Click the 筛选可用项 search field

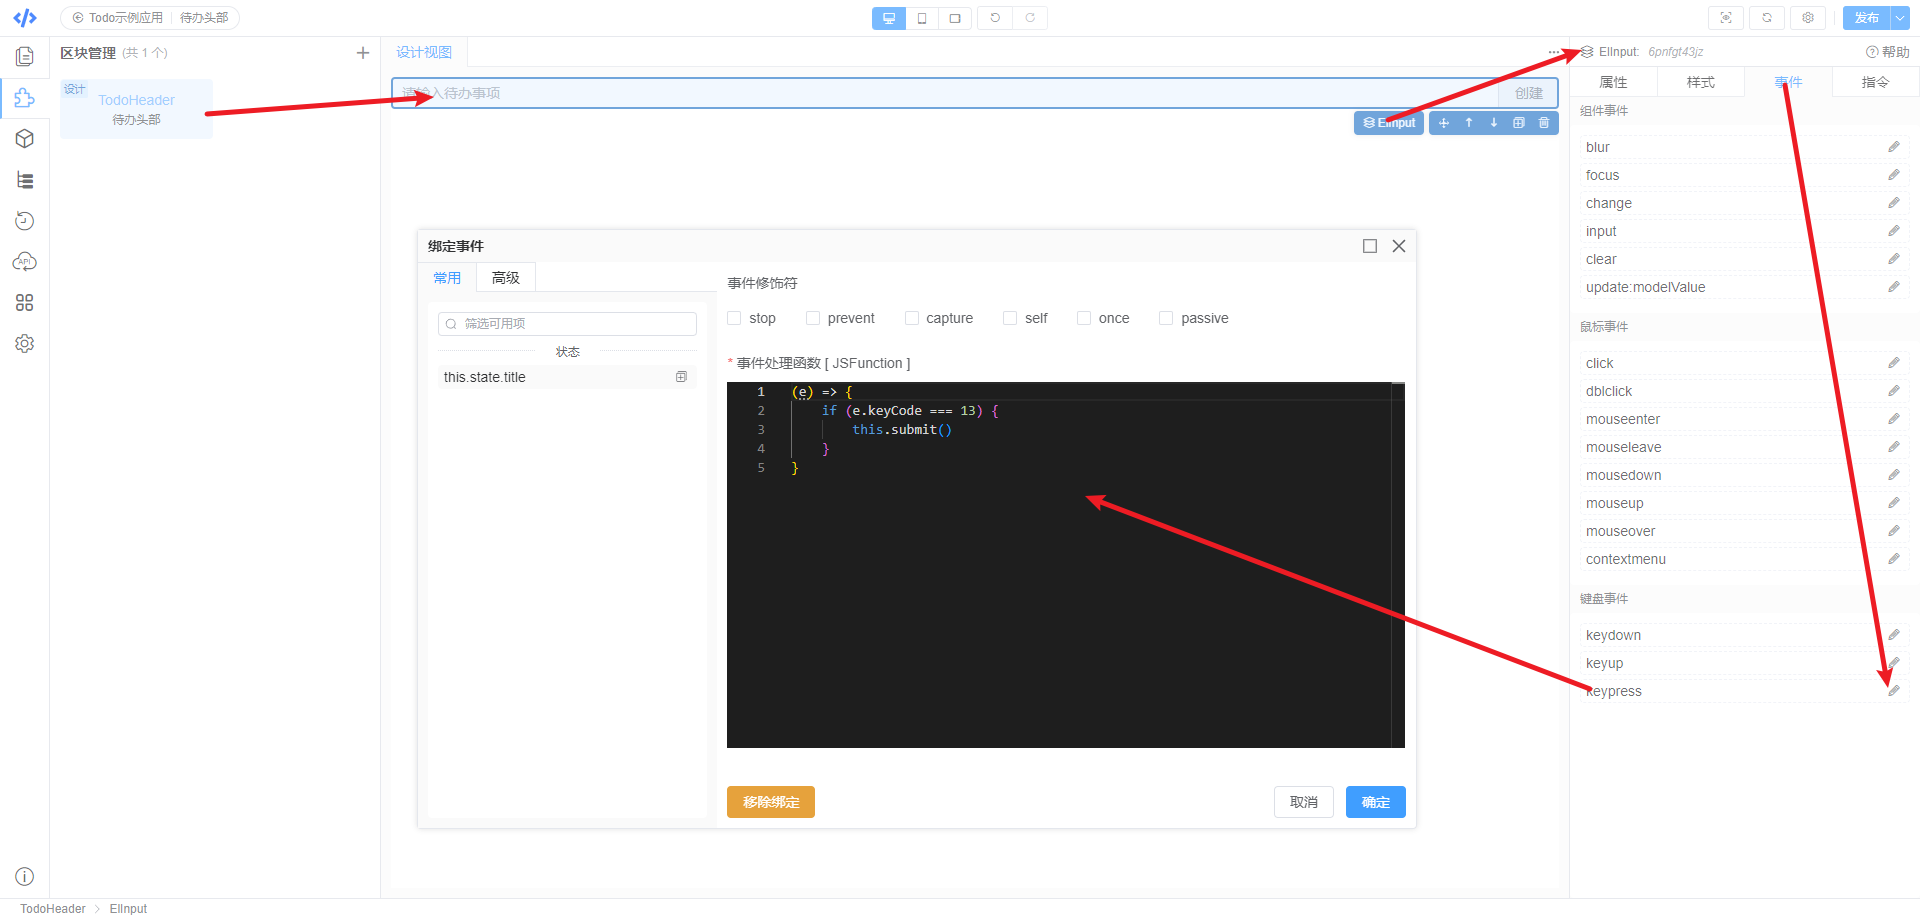tap(567, 324)
